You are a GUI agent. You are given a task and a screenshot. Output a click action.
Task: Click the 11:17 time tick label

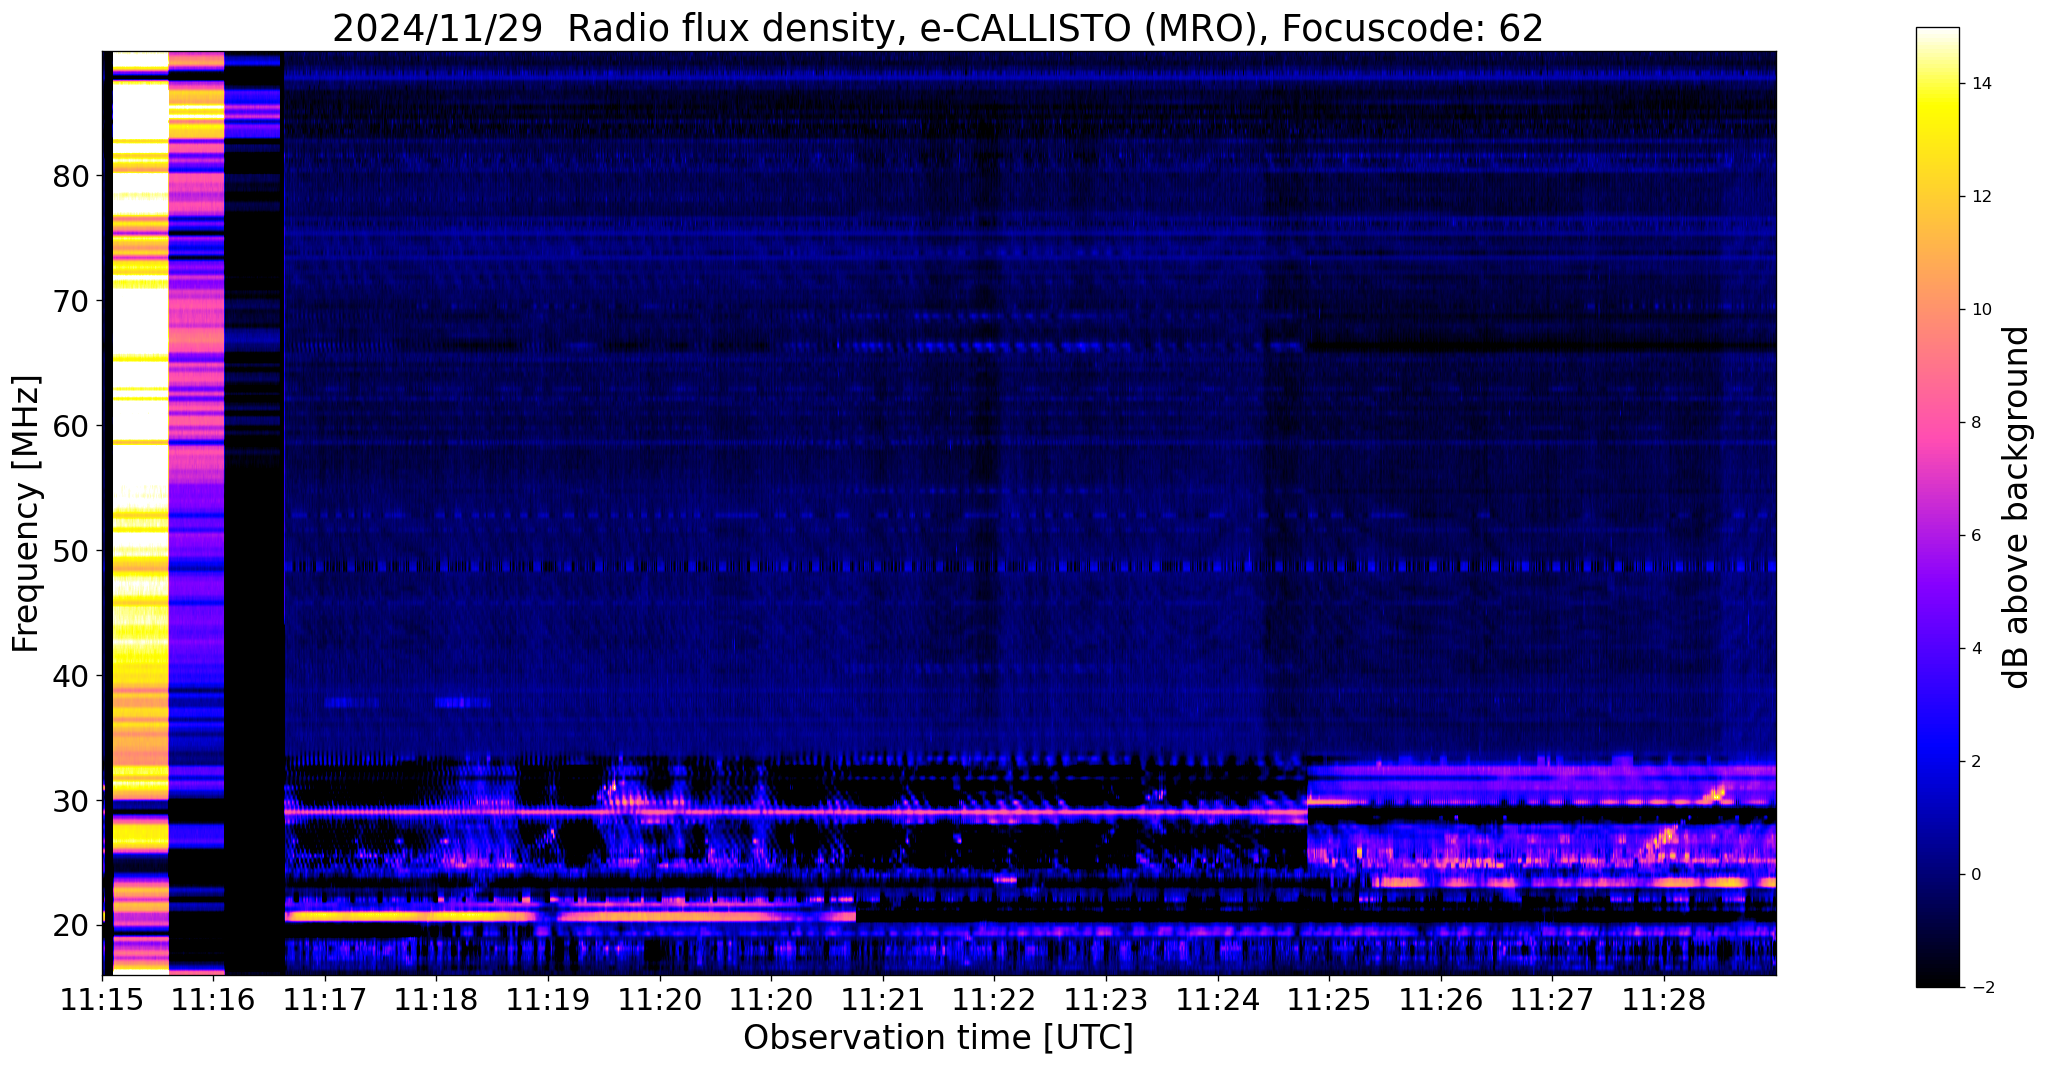324,999
